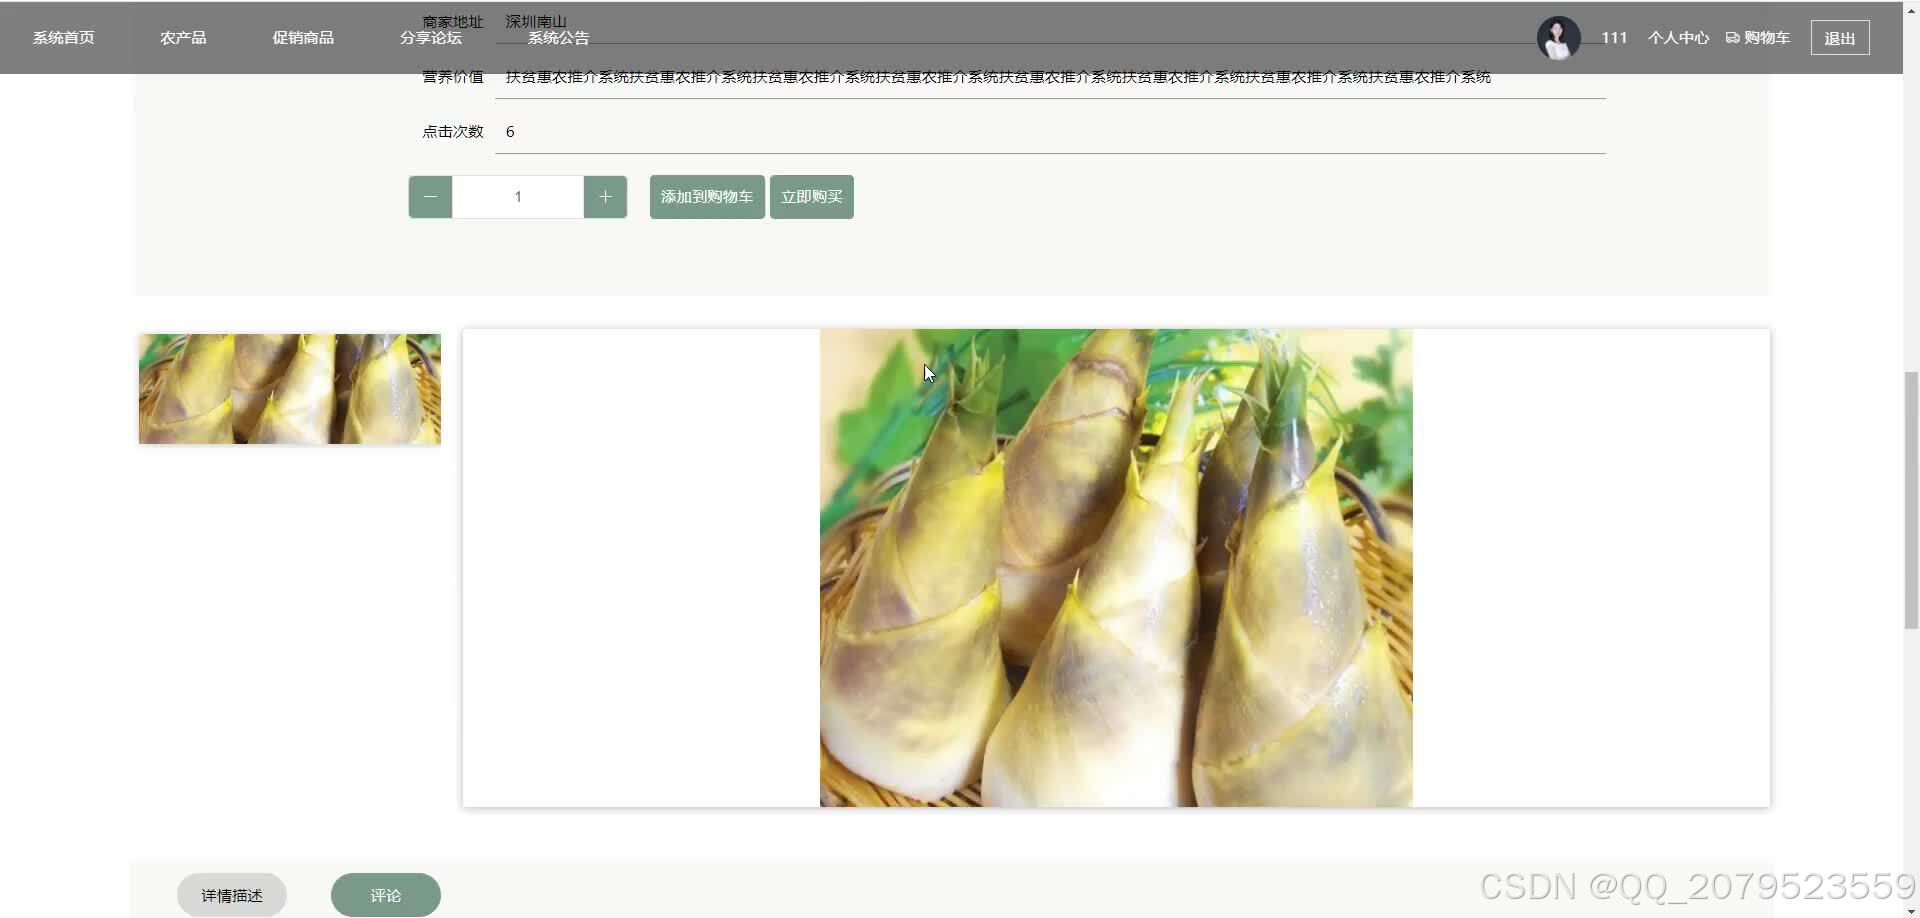Click 立即购买 buy now button
Screen dimensions: 1920x918
(x=812, y=197)
